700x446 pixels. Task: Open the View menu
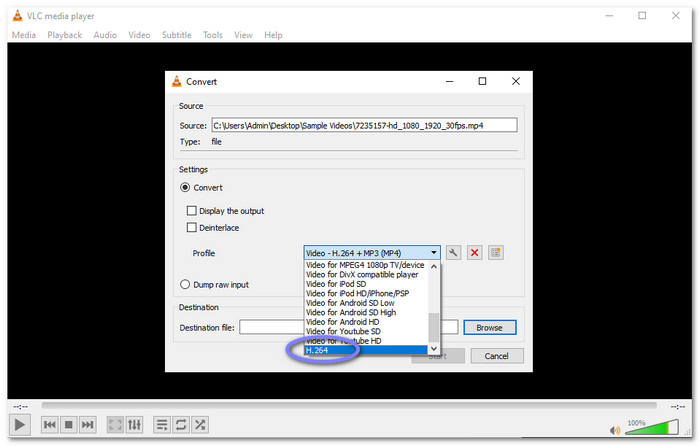[243, 35]
